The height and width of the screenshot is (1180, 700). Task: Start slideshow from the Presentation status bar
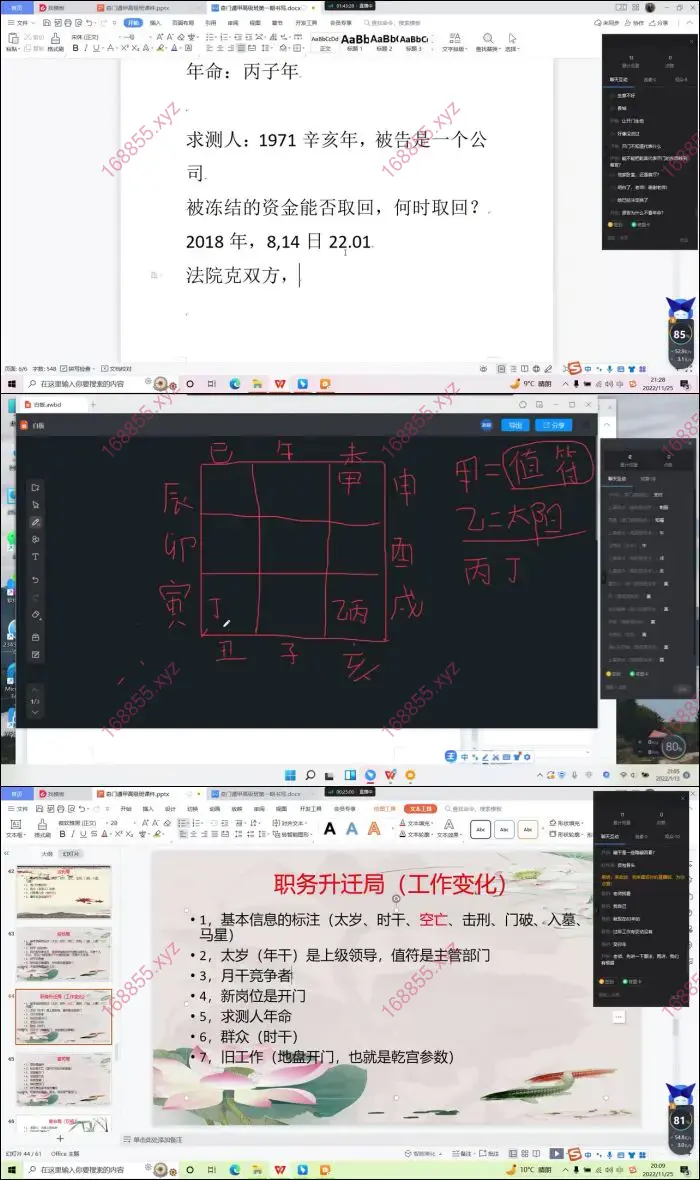pos(556,1153)
